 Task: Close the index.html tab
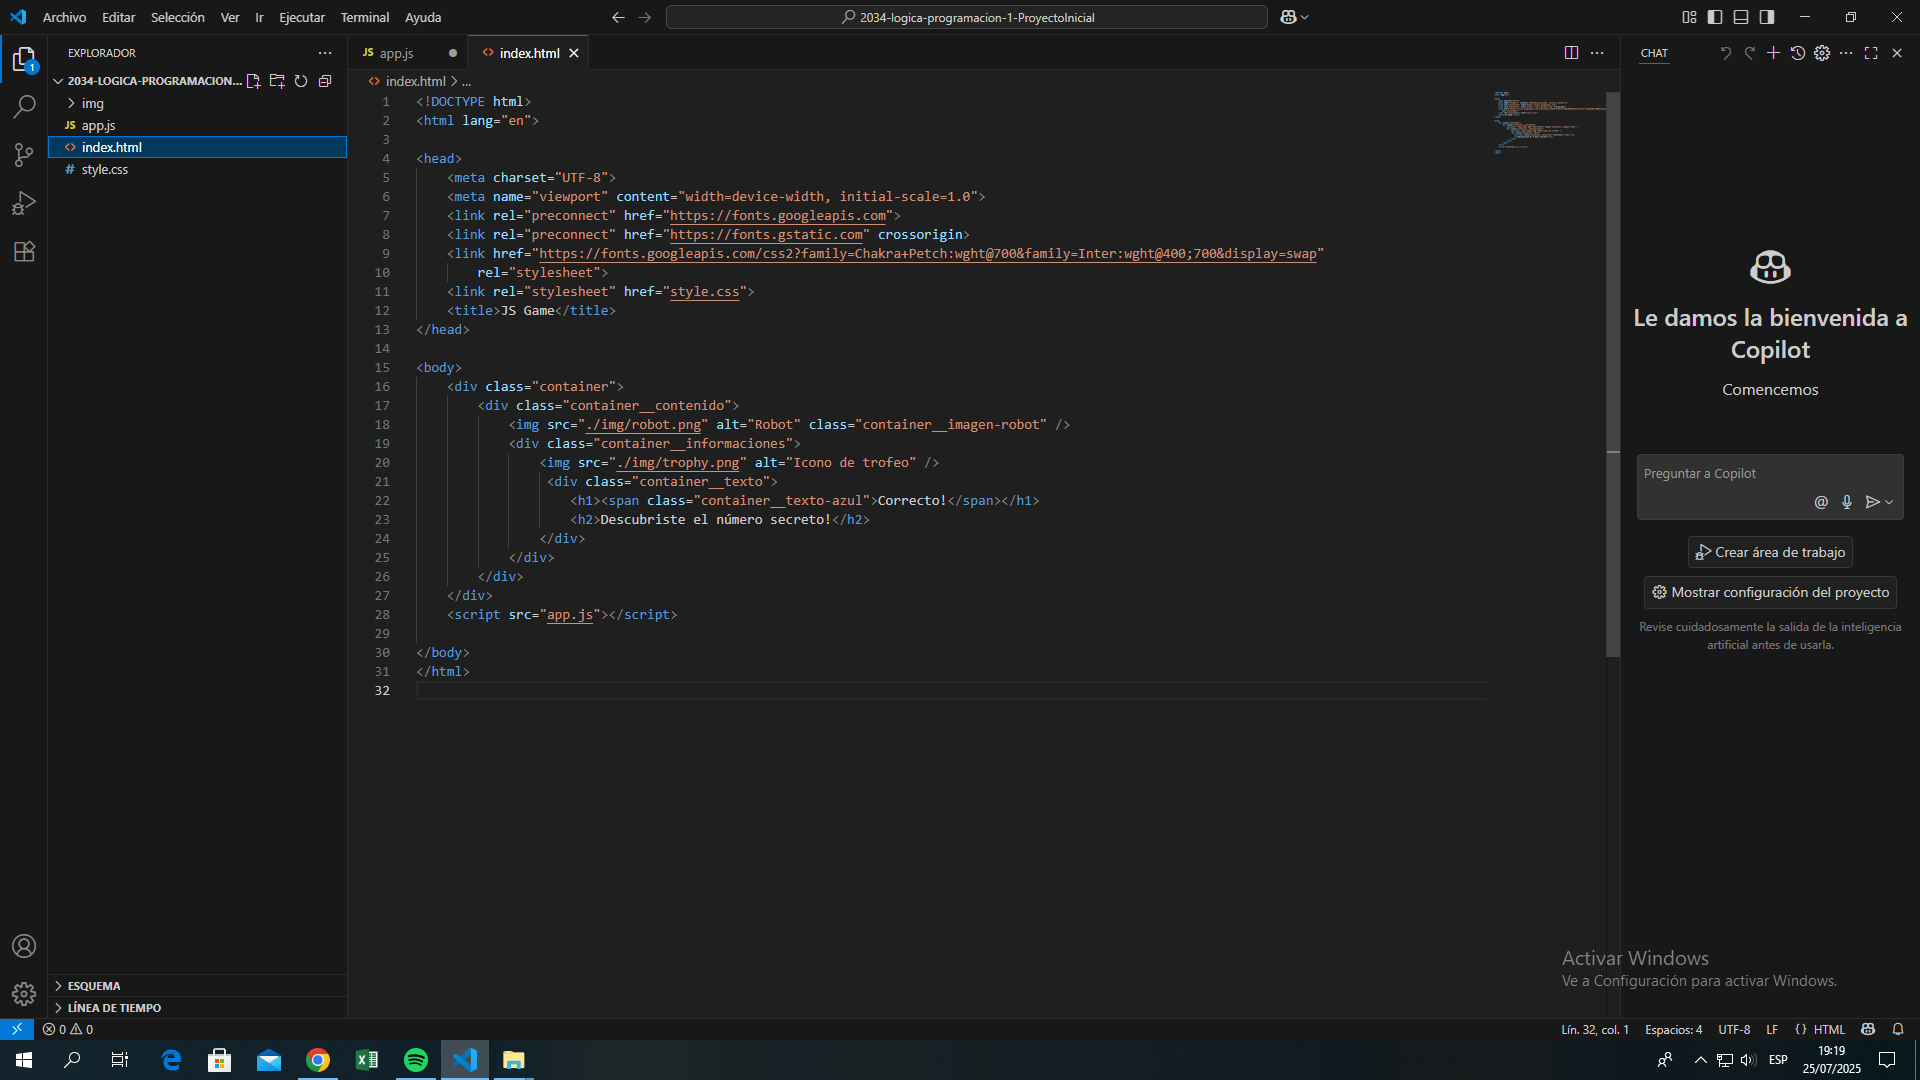(x=574, y=53)
